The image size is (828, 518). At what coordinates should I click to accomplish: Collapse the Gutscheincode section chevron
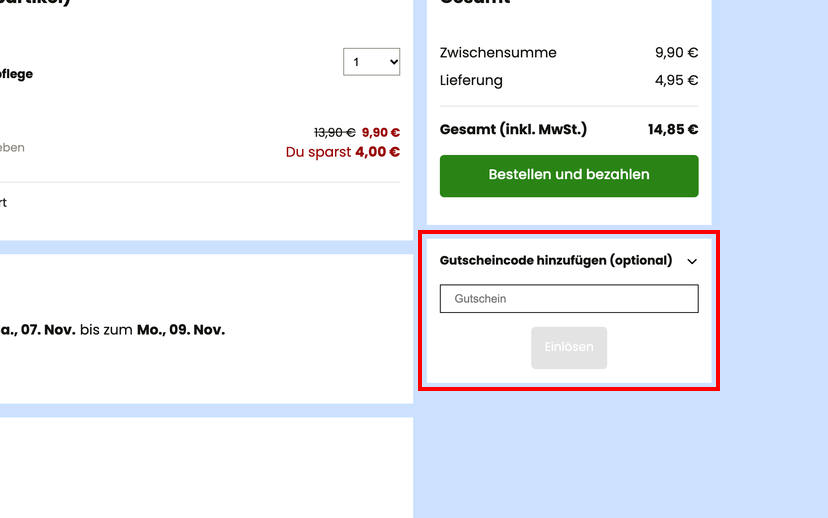click(692, 261)
